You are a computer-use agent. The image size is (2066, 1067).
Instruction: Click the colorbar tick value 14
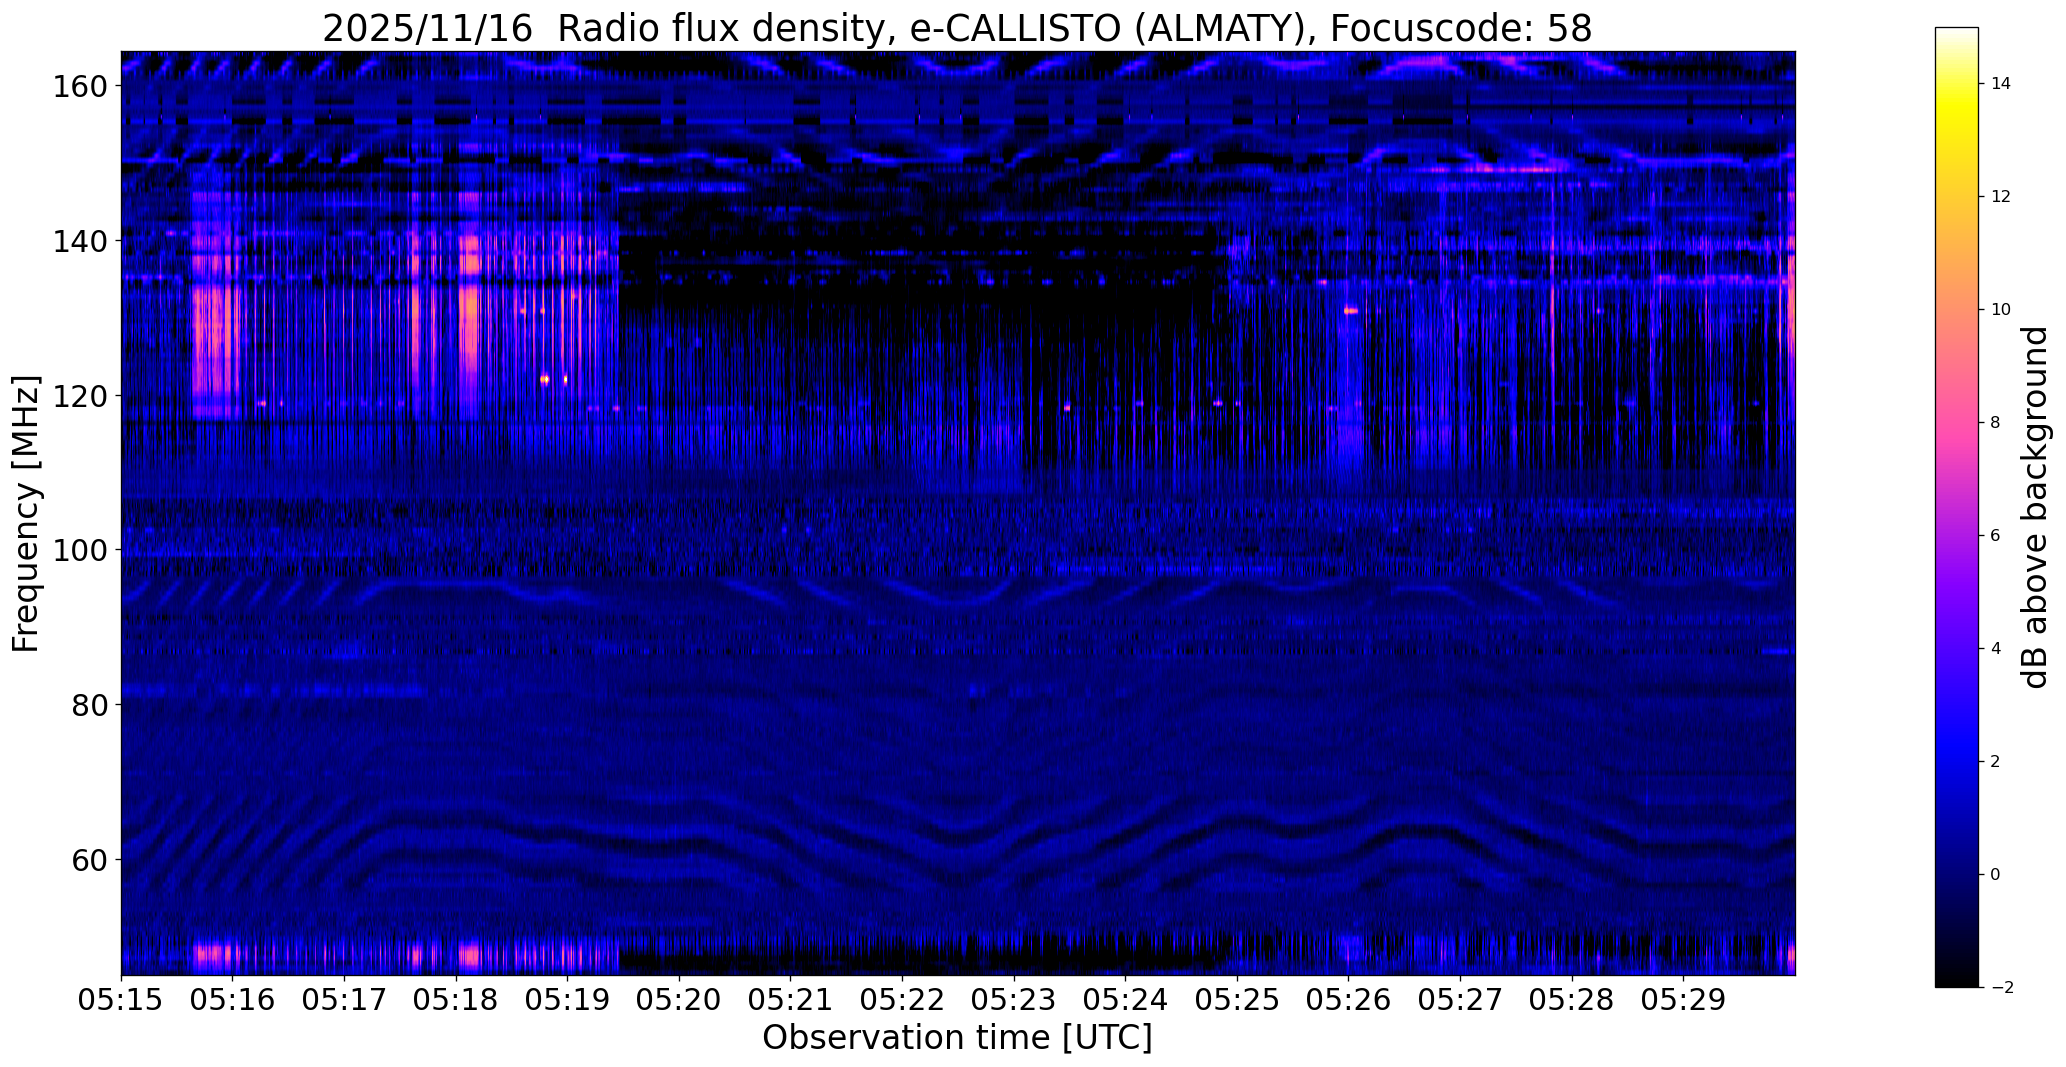(x=2001, y=84)
